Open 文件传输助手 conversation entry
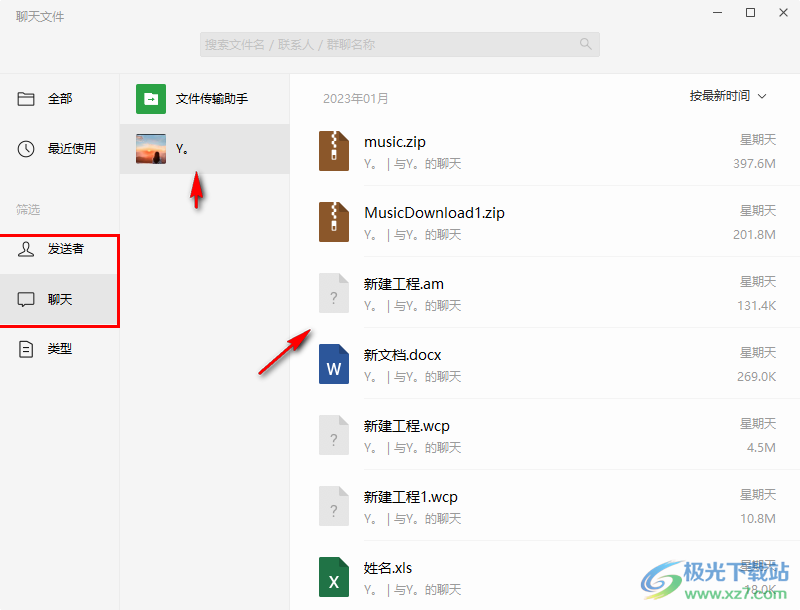 [x=205, y=99]
